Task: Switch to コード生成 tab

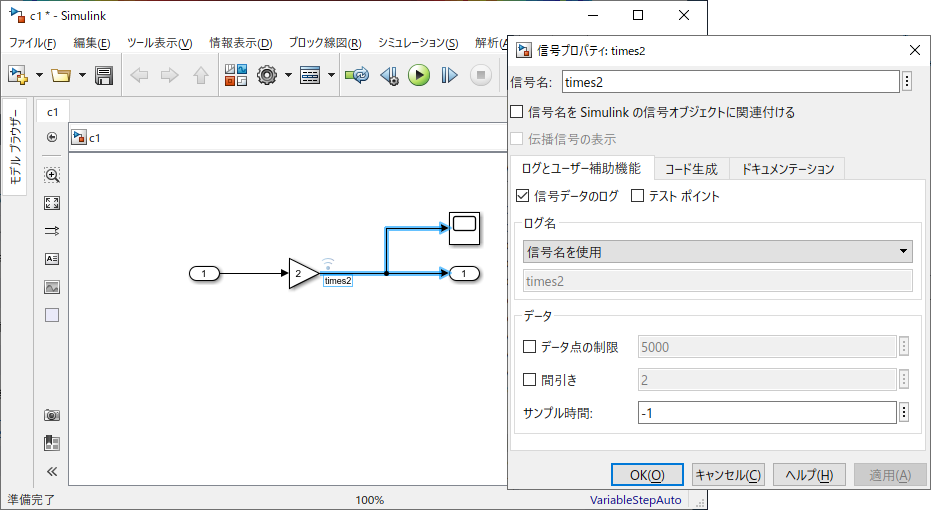Action: 691,170
